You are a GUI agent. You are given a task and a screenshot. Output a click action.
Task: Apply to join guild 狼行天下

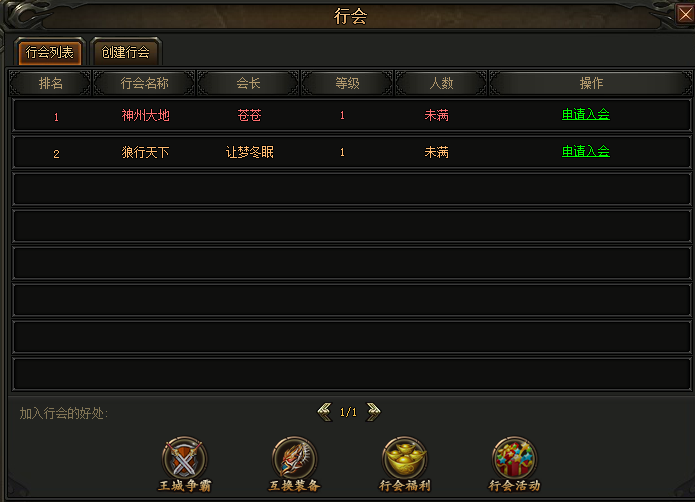coord(586,152)
